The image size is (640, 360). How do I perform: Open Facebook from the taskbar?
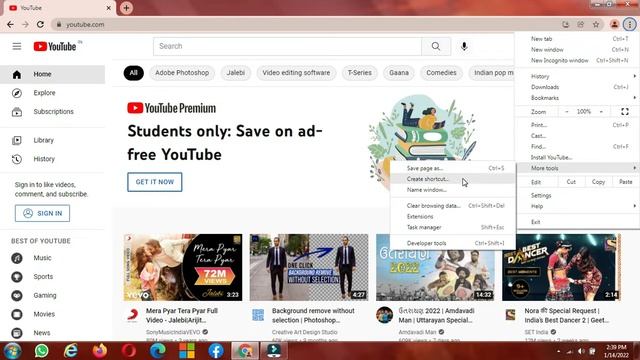216,351
